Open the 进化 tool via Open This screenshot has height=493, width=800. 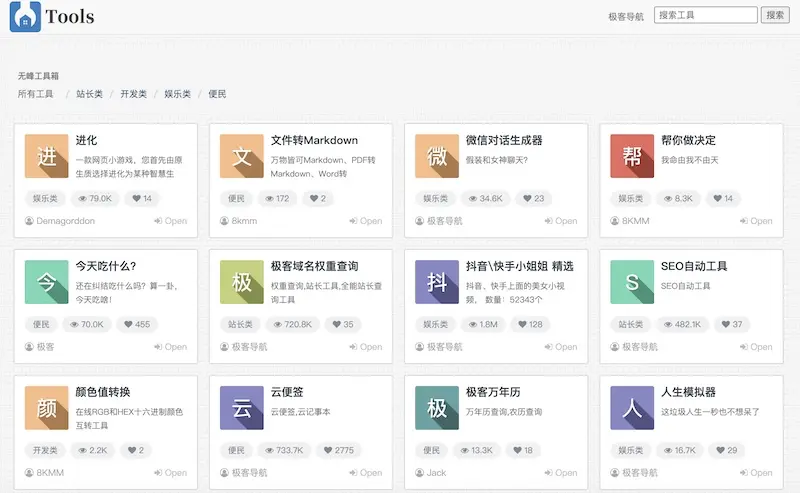click(170, 221)
